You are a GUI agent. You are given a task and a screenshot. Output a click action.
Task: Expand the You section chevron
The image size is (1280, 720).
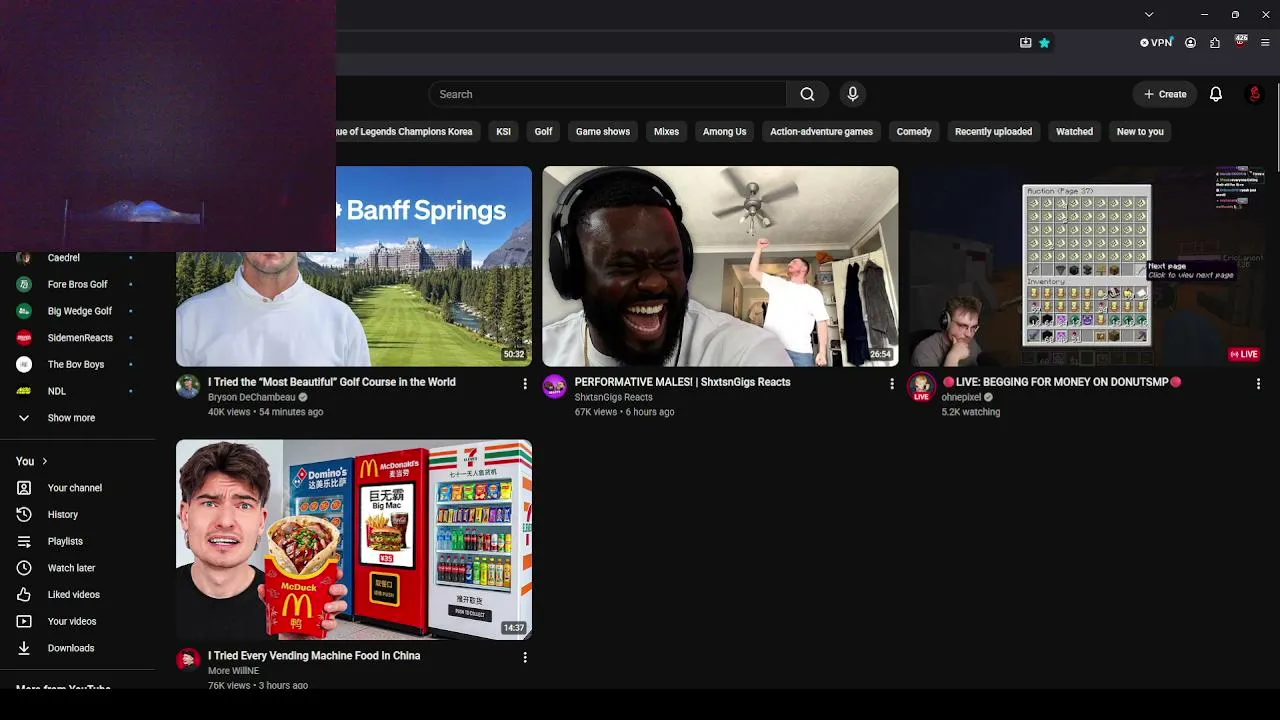click(x=44, y=461)
